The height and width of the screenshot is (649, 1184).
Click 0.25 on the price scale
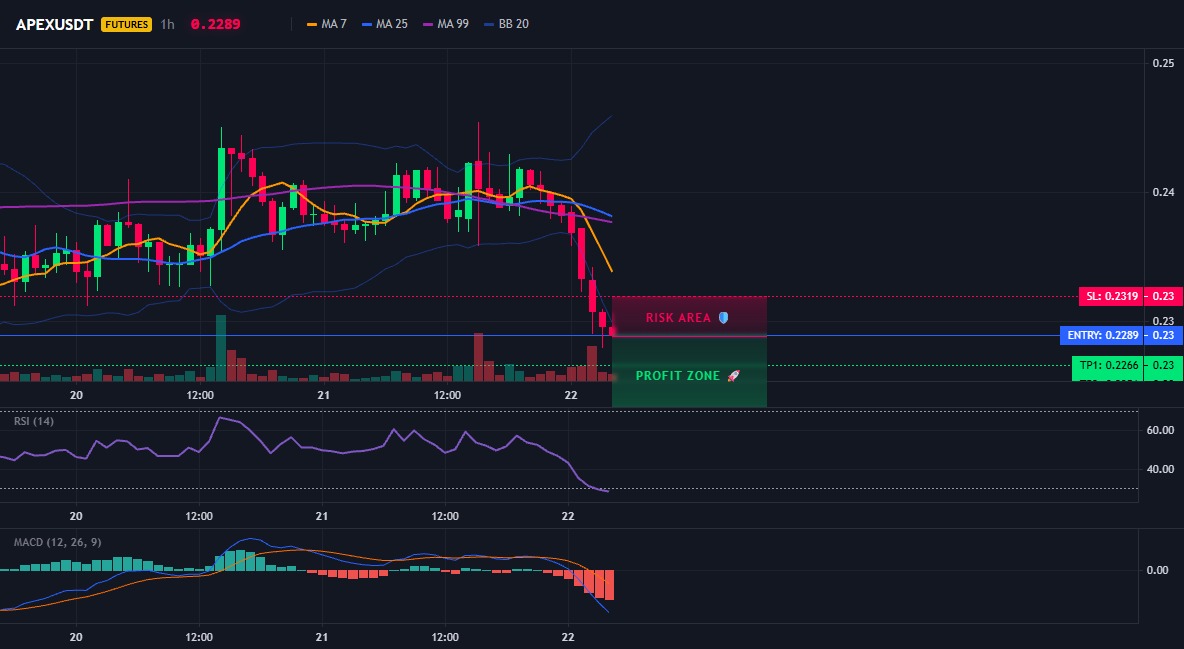tap(1164, 63)
